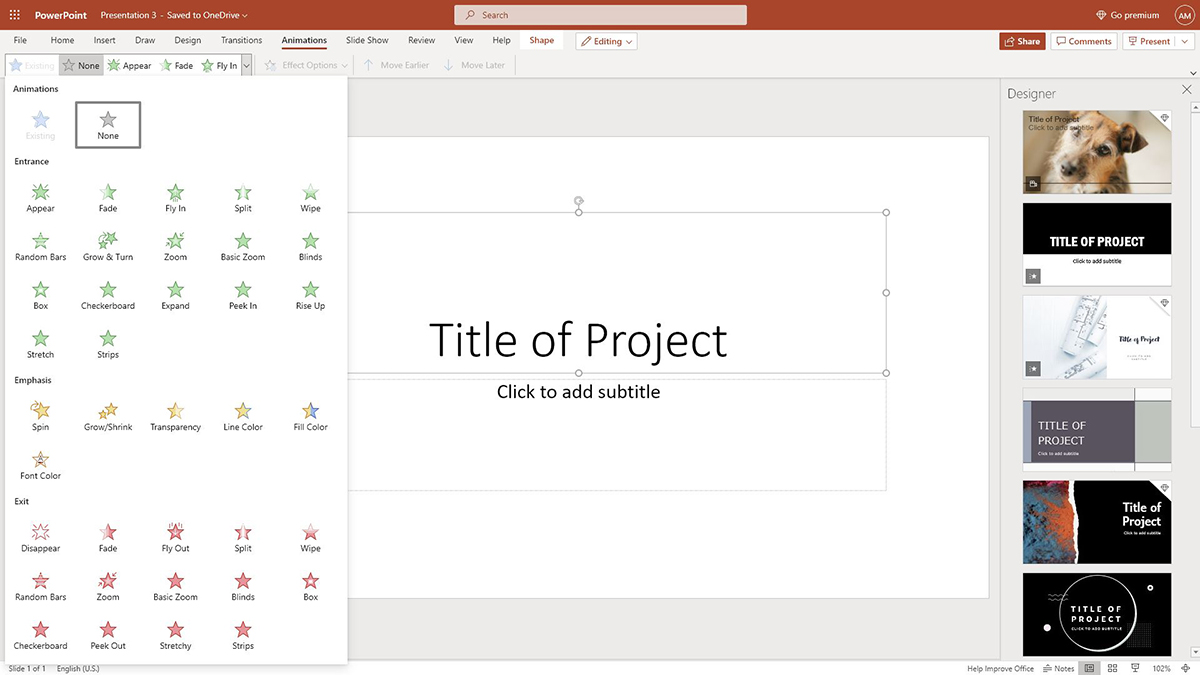
Task: Choose the dog photo design thumbnail
Action: click(1096, 152)
